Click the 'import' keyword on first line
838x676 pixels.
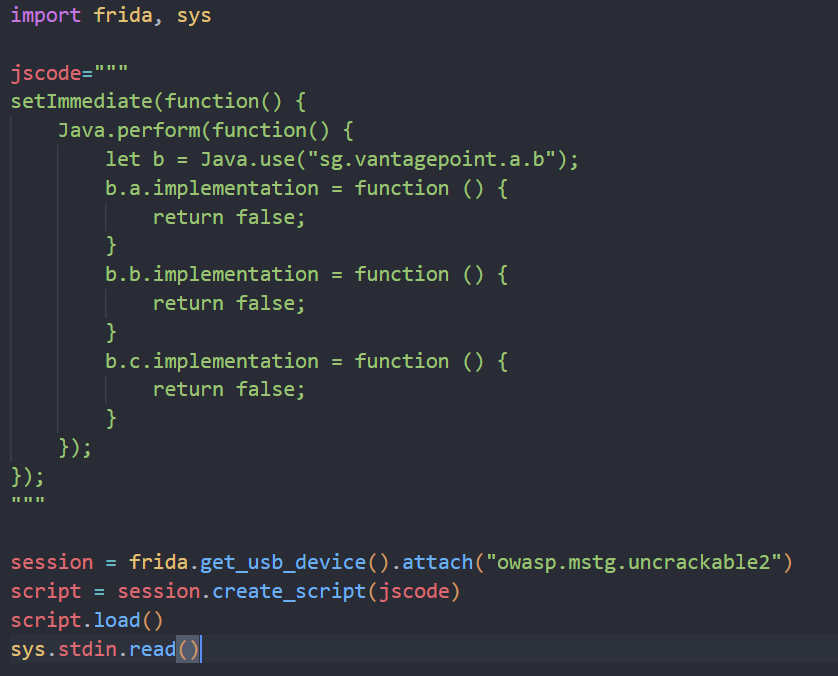pos(45,15)
